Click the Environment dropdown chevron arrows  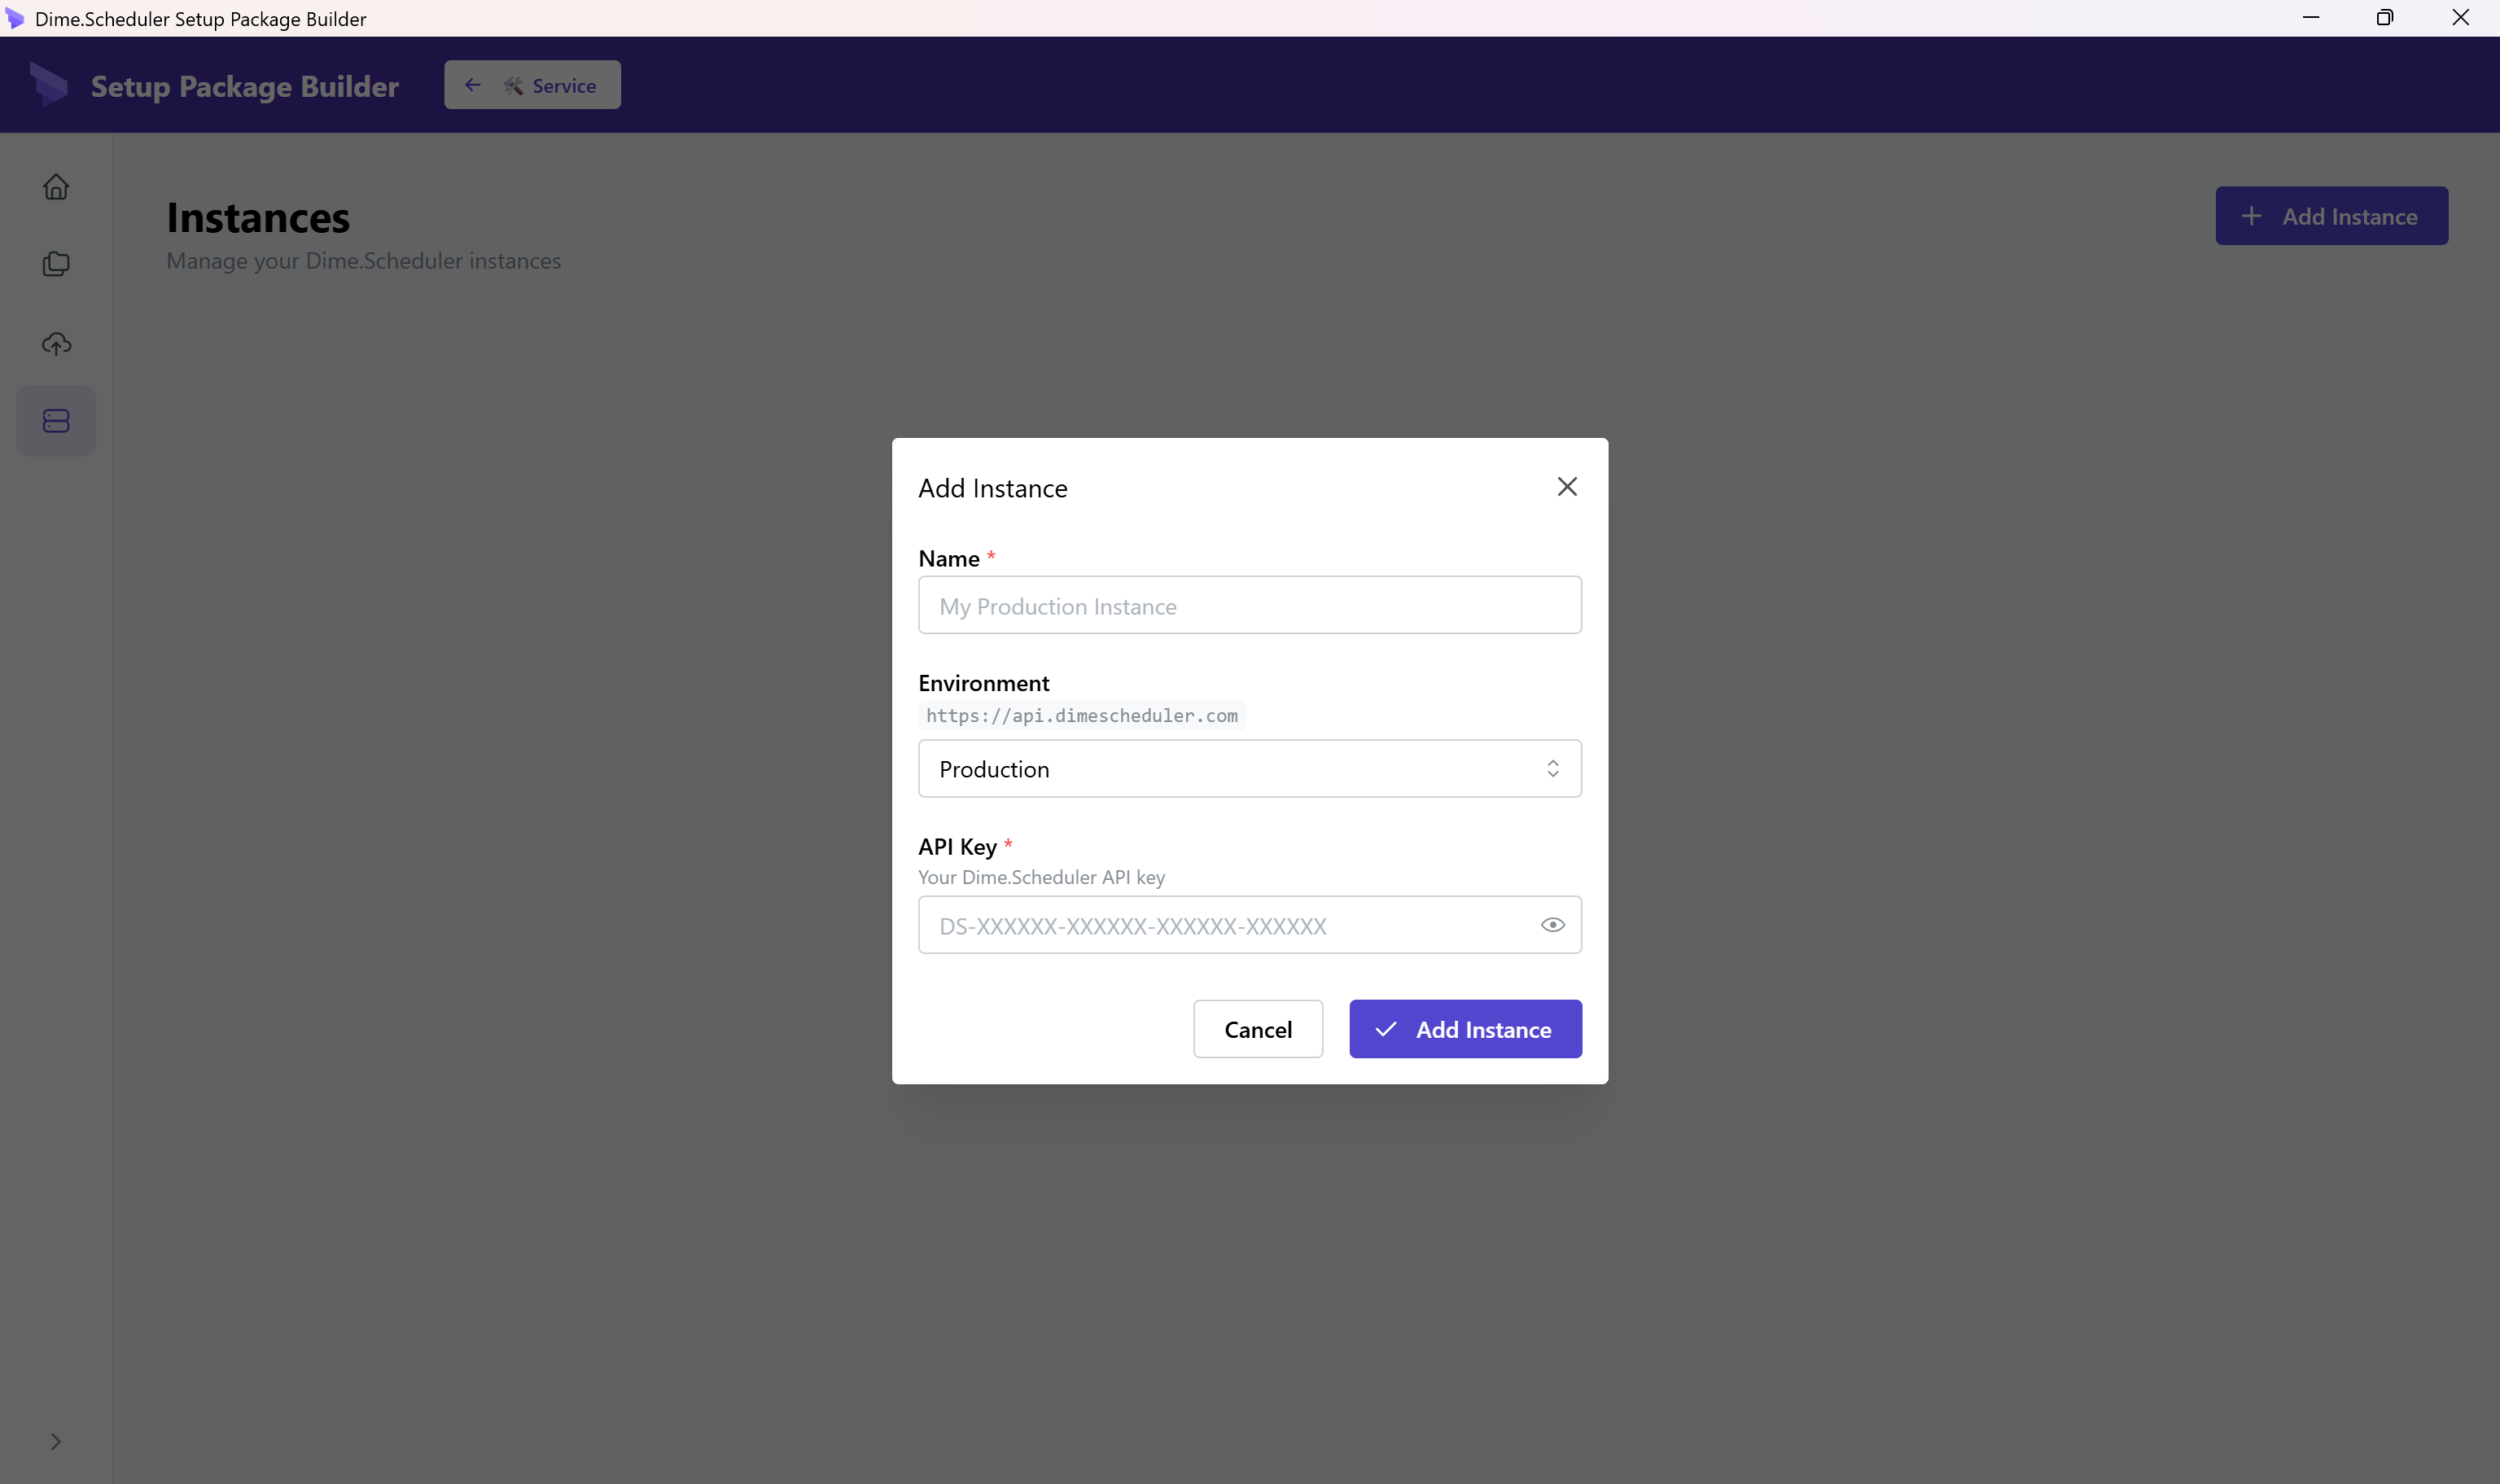[1552, 769]
